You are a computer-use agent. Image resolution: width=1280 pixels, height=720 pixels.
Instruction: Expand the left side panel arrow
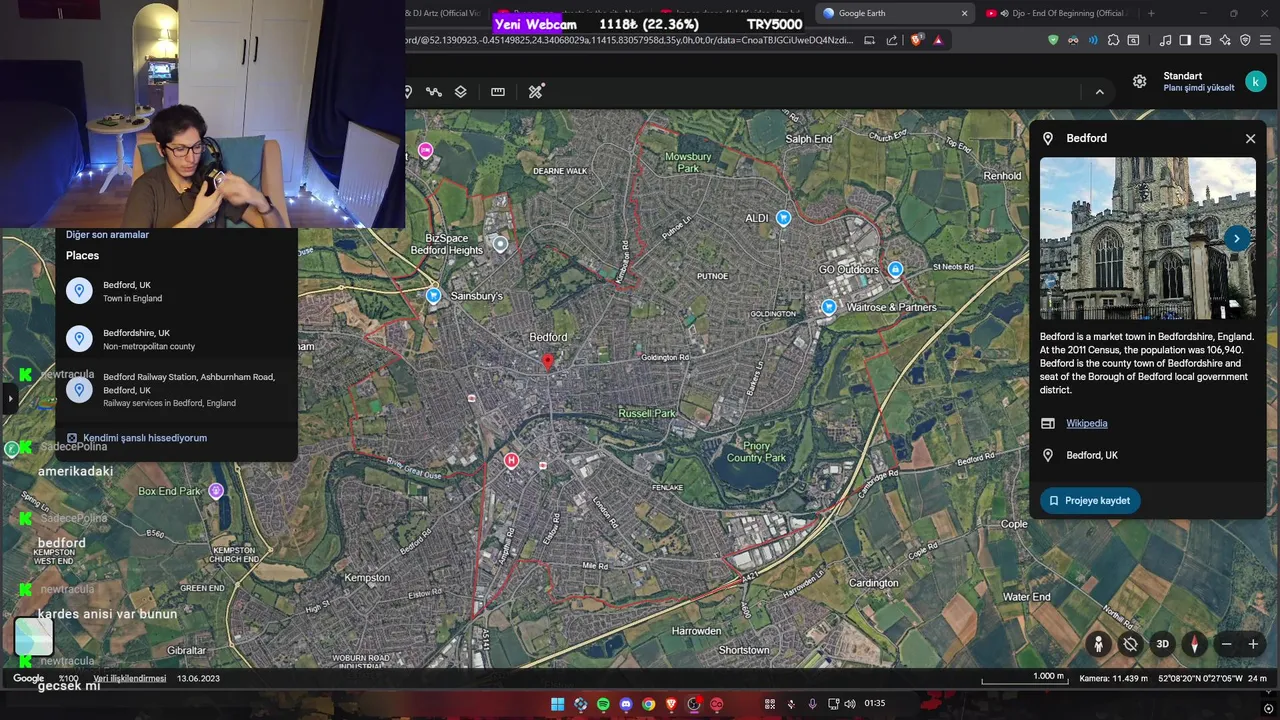10,398
